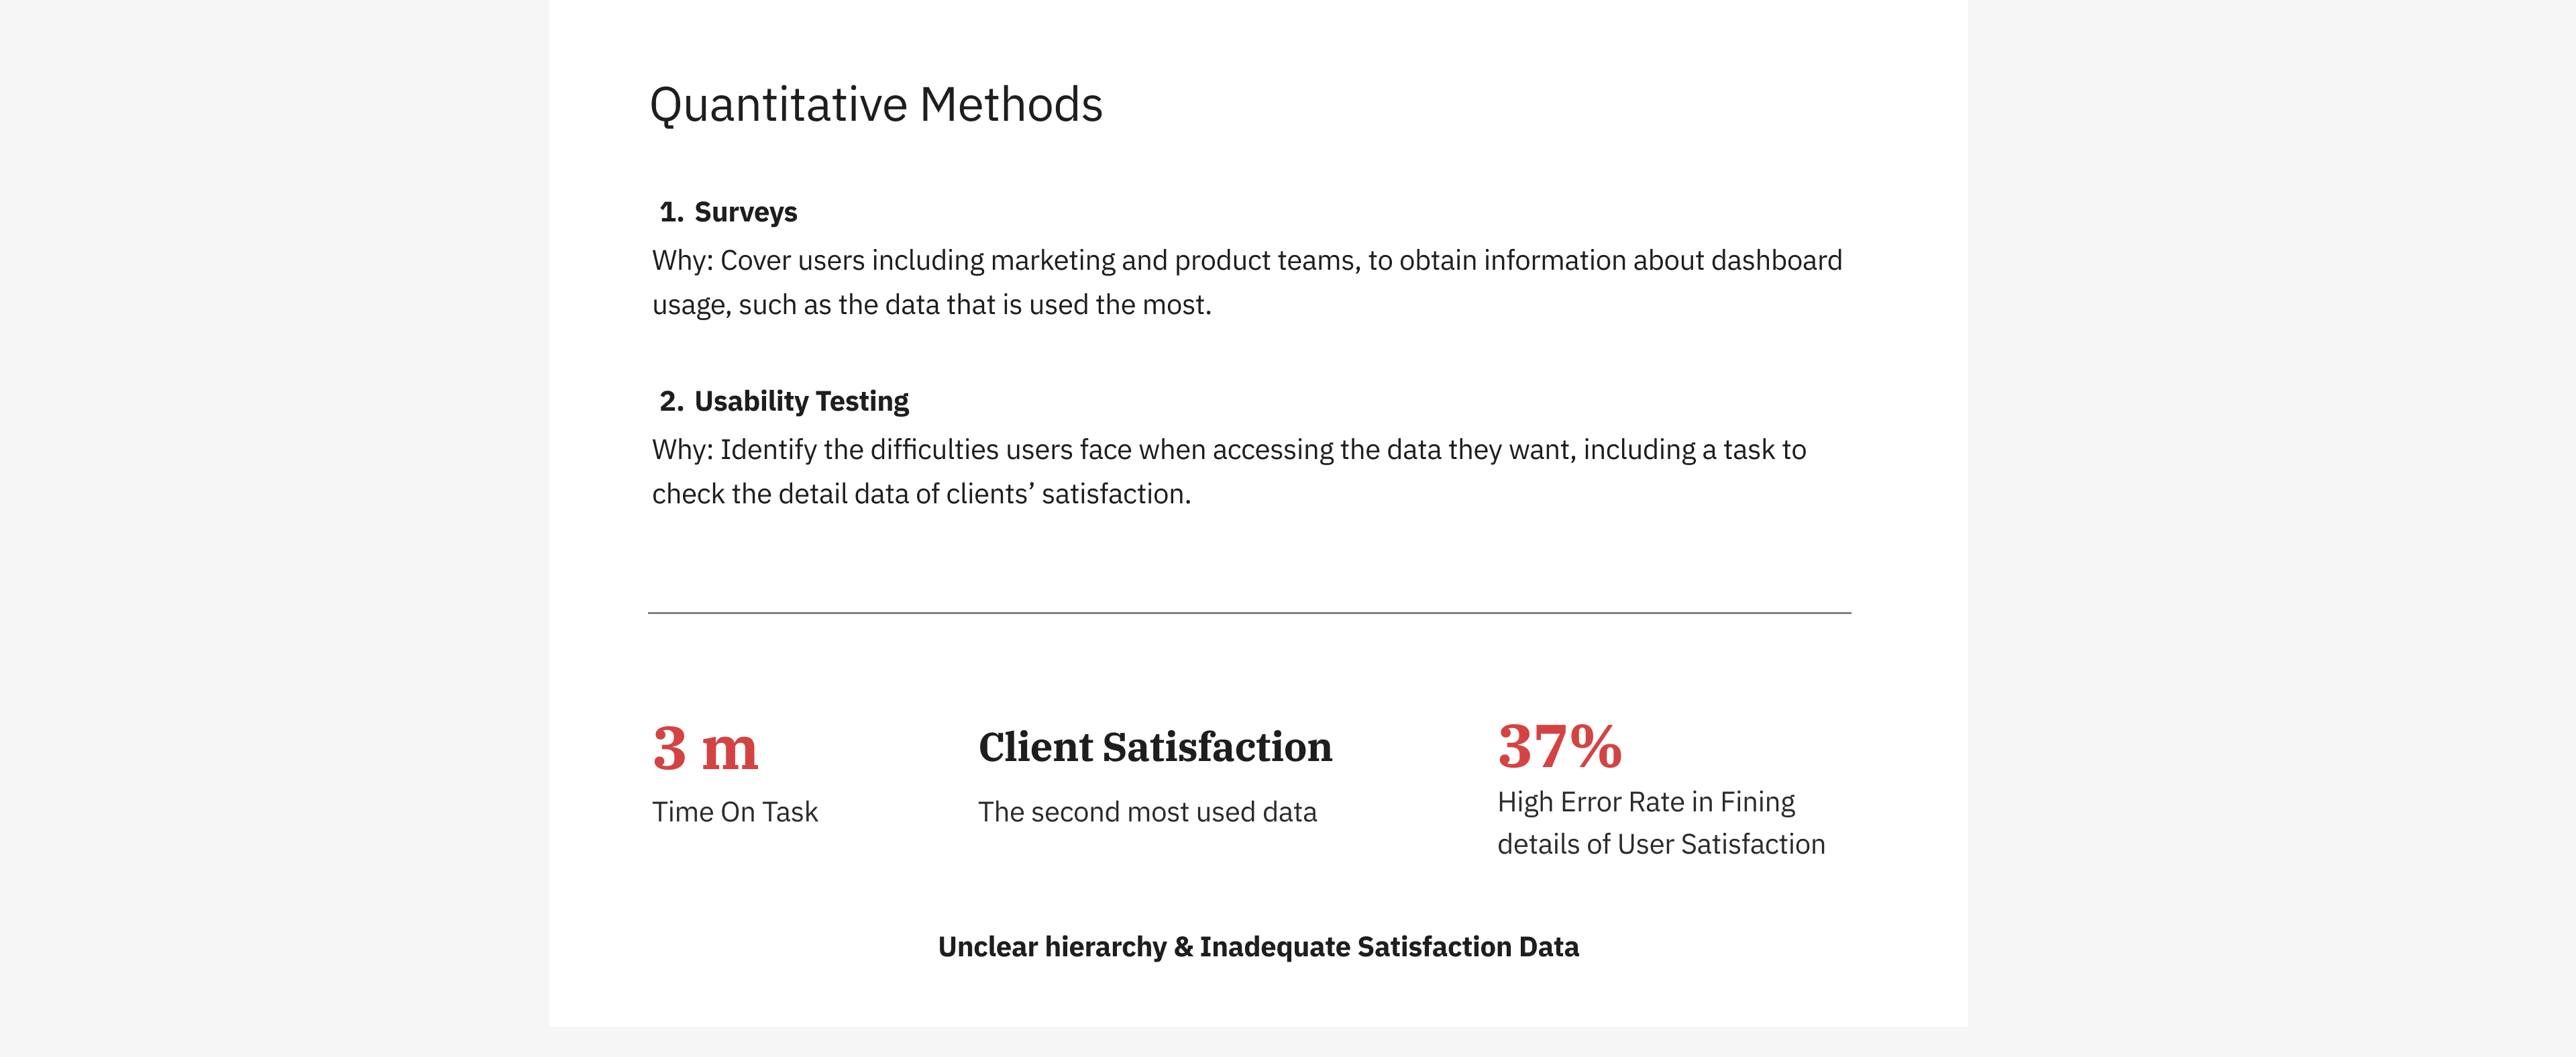Screen dimensions: 2576x1057
Task: Click the Usability Testing 'Why' paragraph
Action: pos(1229,471)
